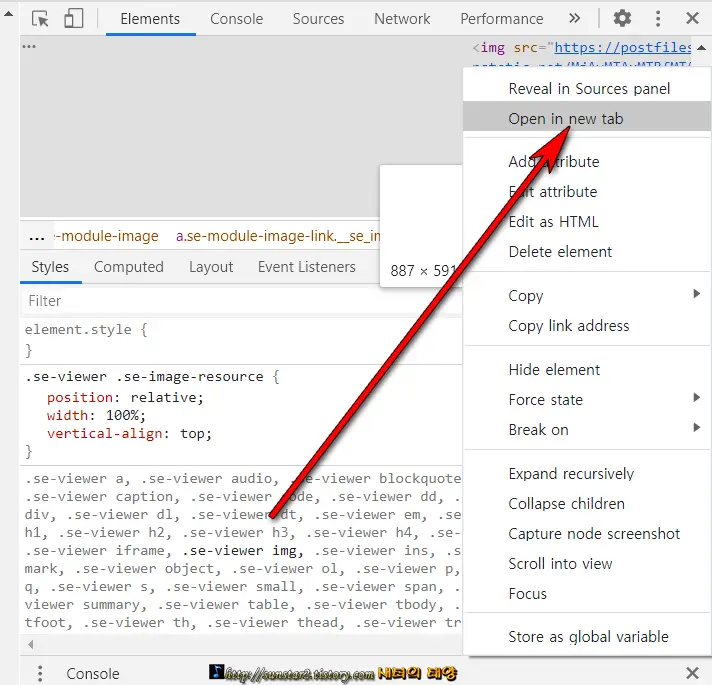Activate the inspect element picker icon

coord(40,19)
